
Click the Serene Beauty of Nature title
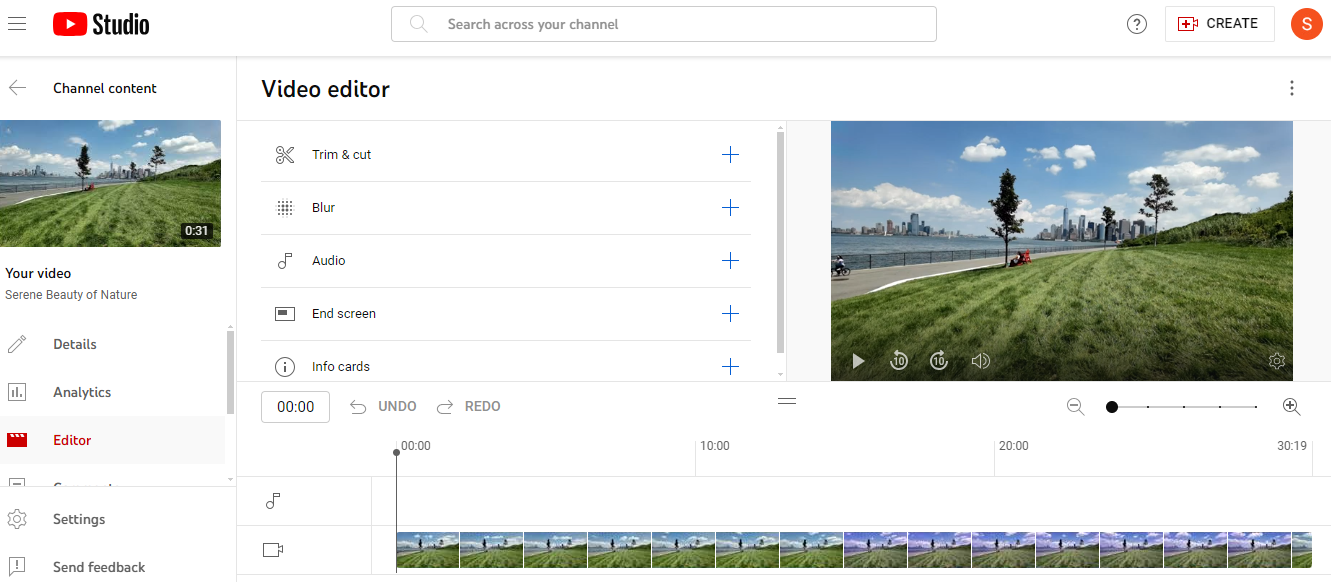[71, 295]
